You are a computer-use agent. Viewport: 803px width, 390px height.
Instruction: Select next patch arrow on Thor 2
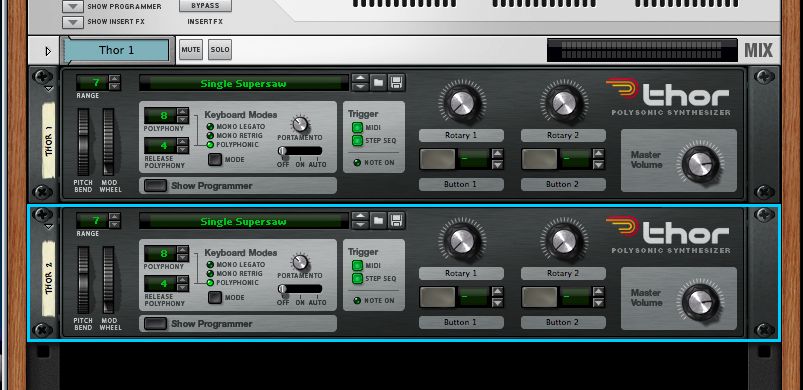[361, 225]
